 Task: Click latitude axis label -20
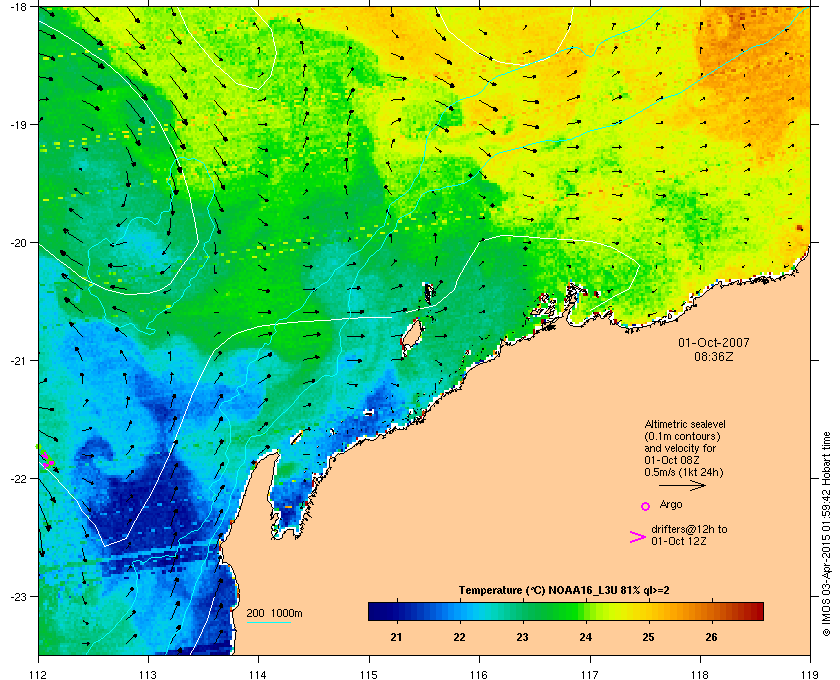pyautogui.click(x=17, y=243)
